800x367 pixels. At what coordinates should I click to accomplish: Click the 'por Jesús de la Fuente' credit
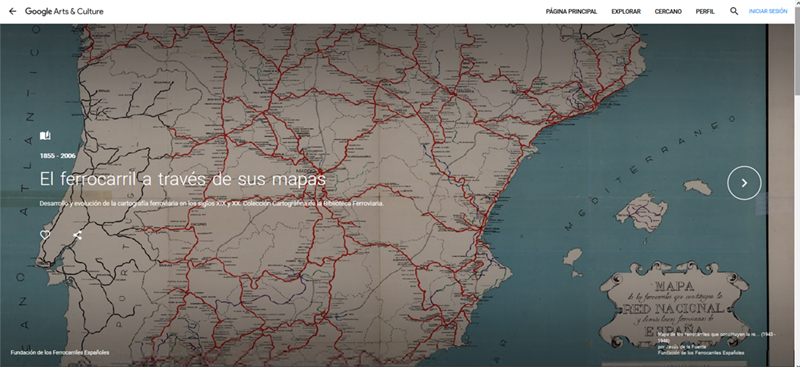click(682, 347)
